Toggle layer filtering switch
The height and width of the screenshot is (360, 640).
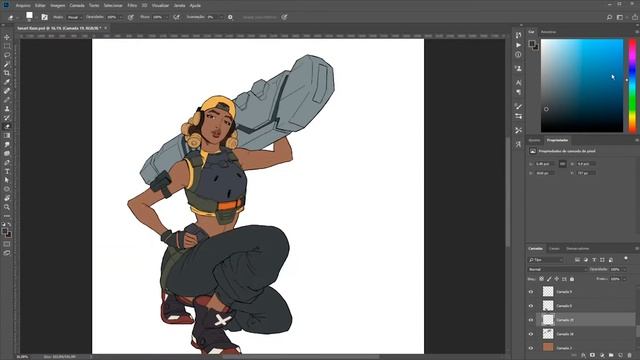click(x=626, y=259)
